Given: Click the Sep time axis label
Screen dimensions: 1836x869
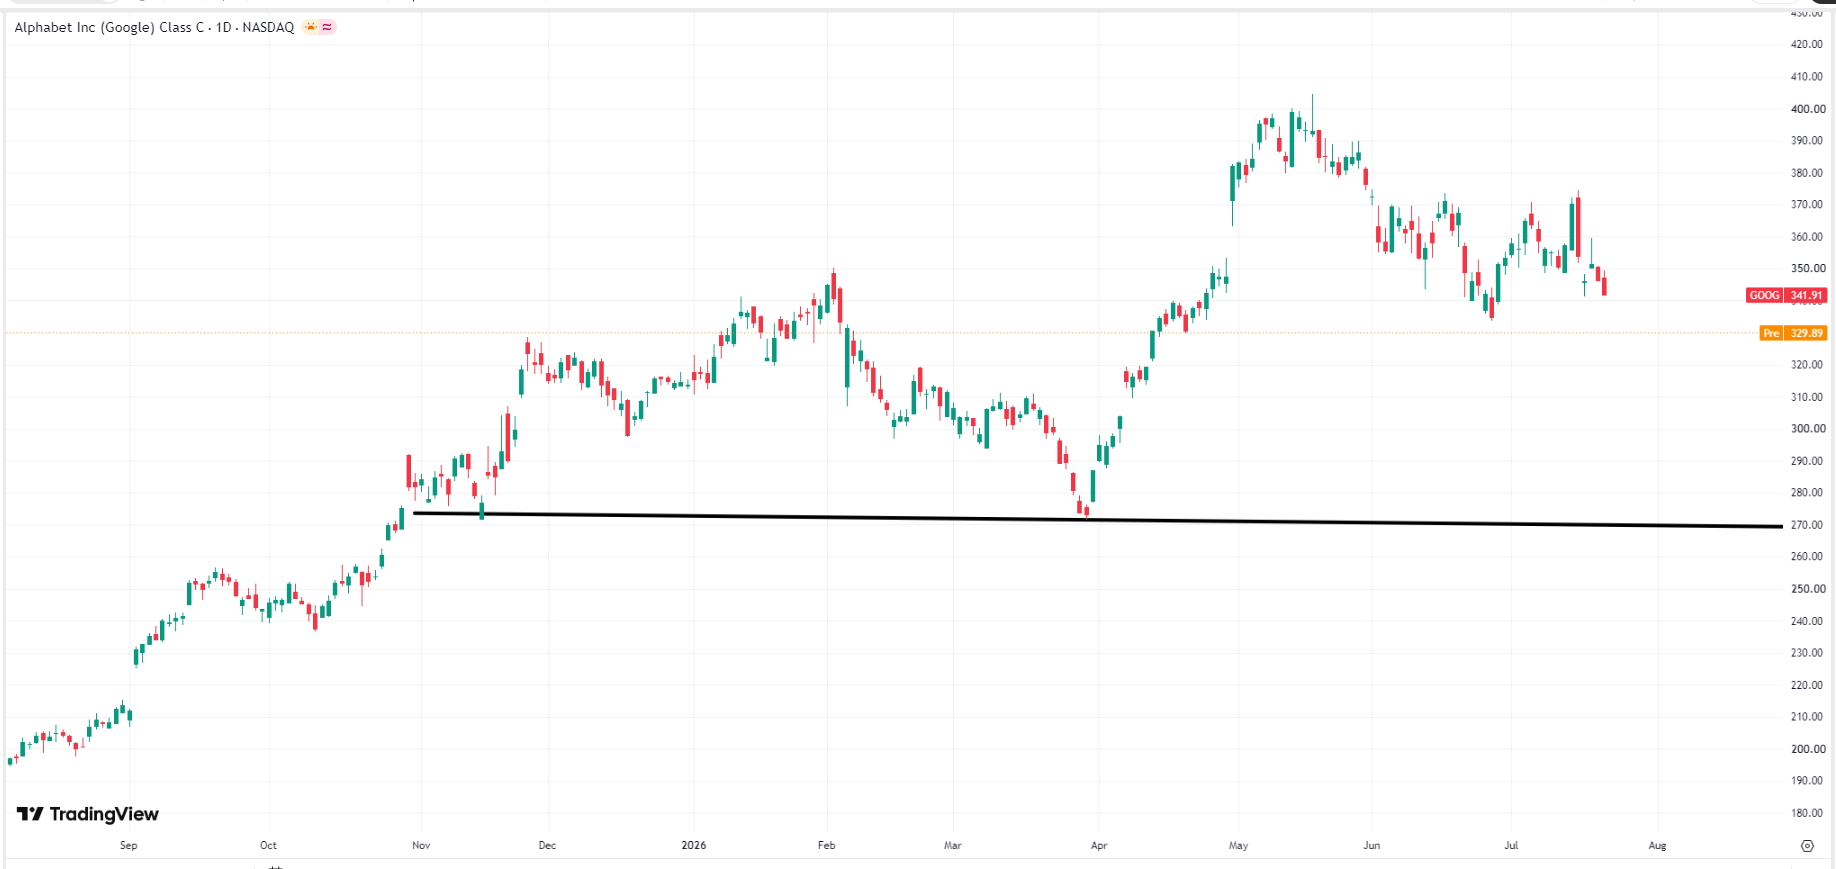Looking at the screenshot, I should coord(129,846).
